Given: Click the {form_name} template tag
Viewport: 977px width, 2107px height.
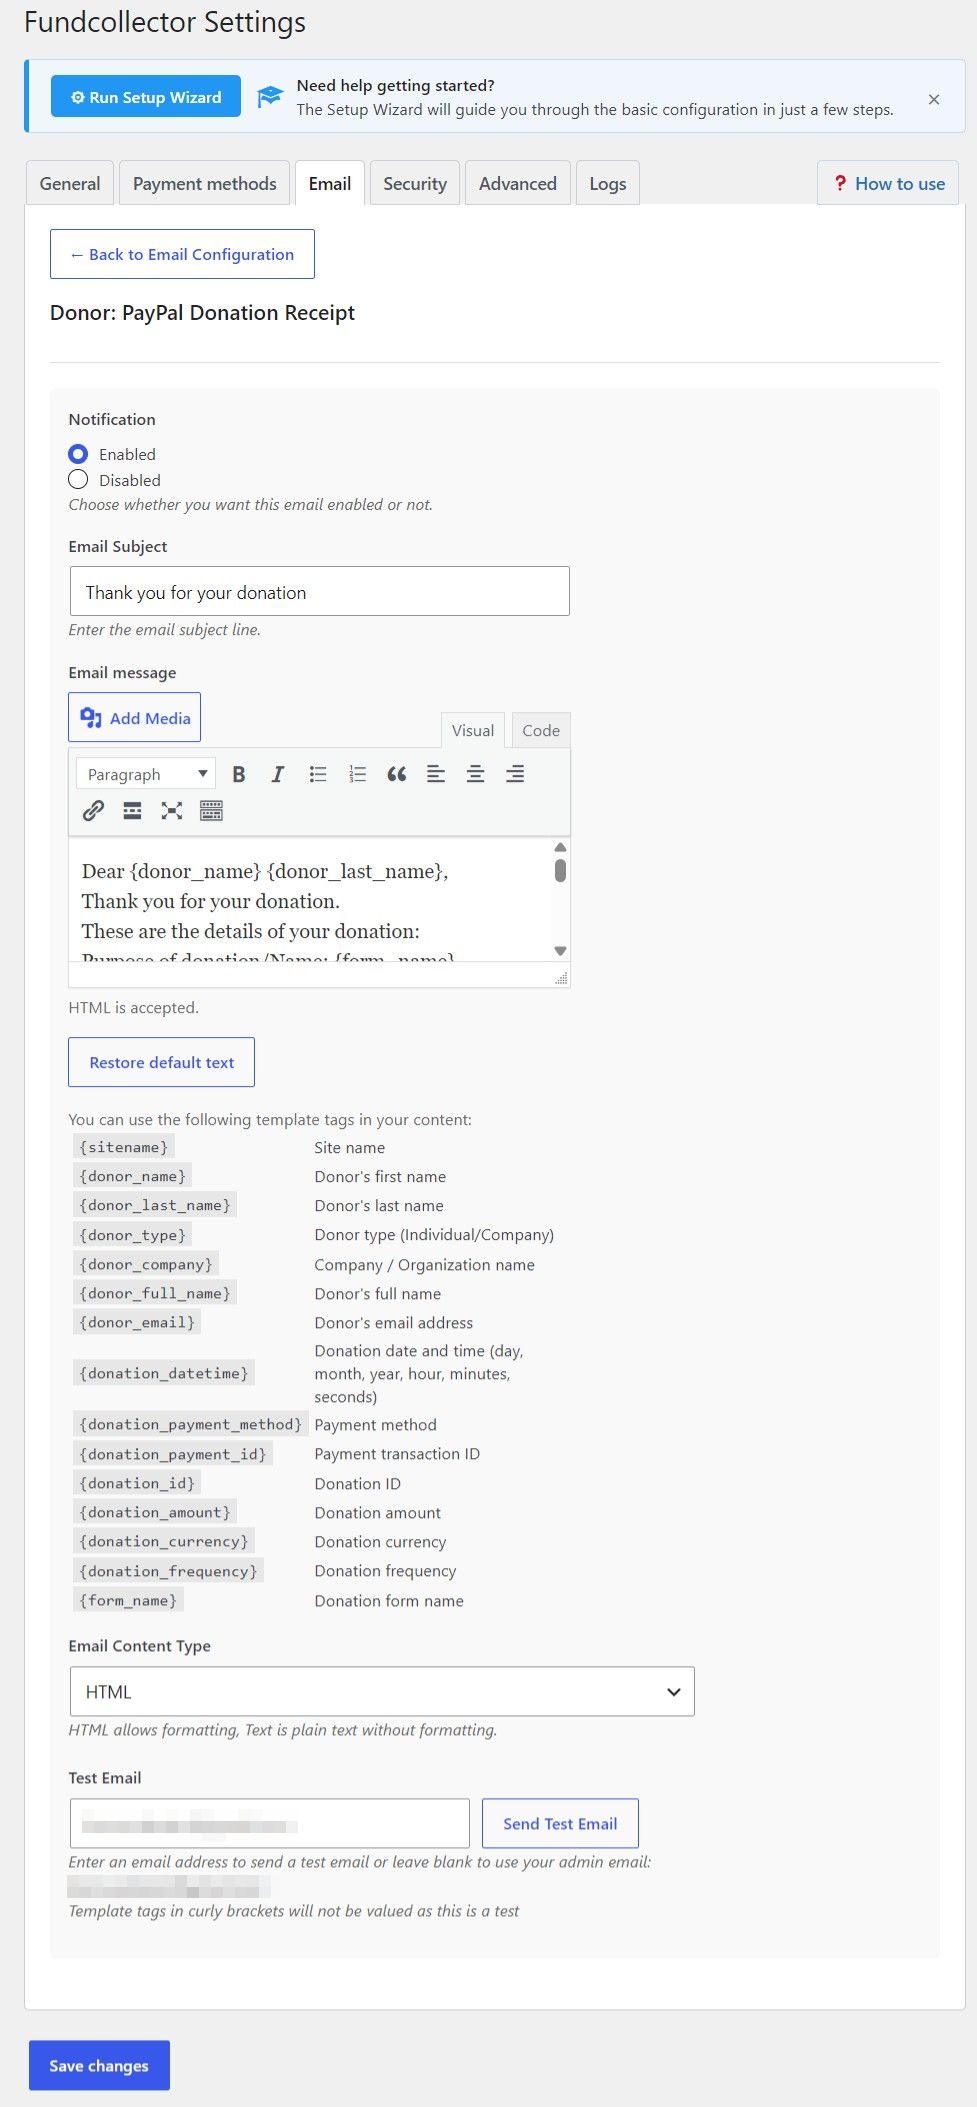Looking at the screenshot, I should point(128,1600).
